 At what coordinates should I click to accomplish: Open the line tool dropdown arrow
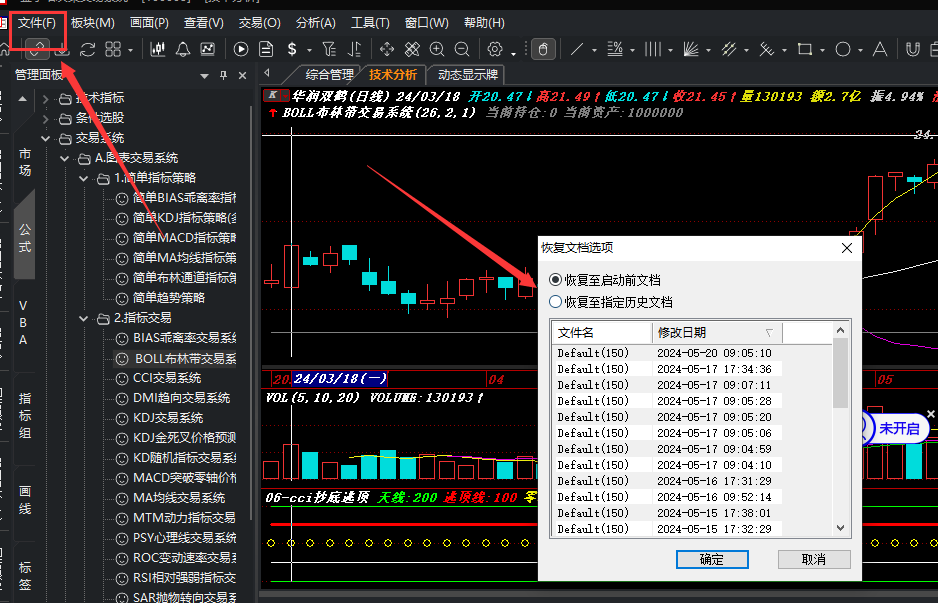click(594, 50)
